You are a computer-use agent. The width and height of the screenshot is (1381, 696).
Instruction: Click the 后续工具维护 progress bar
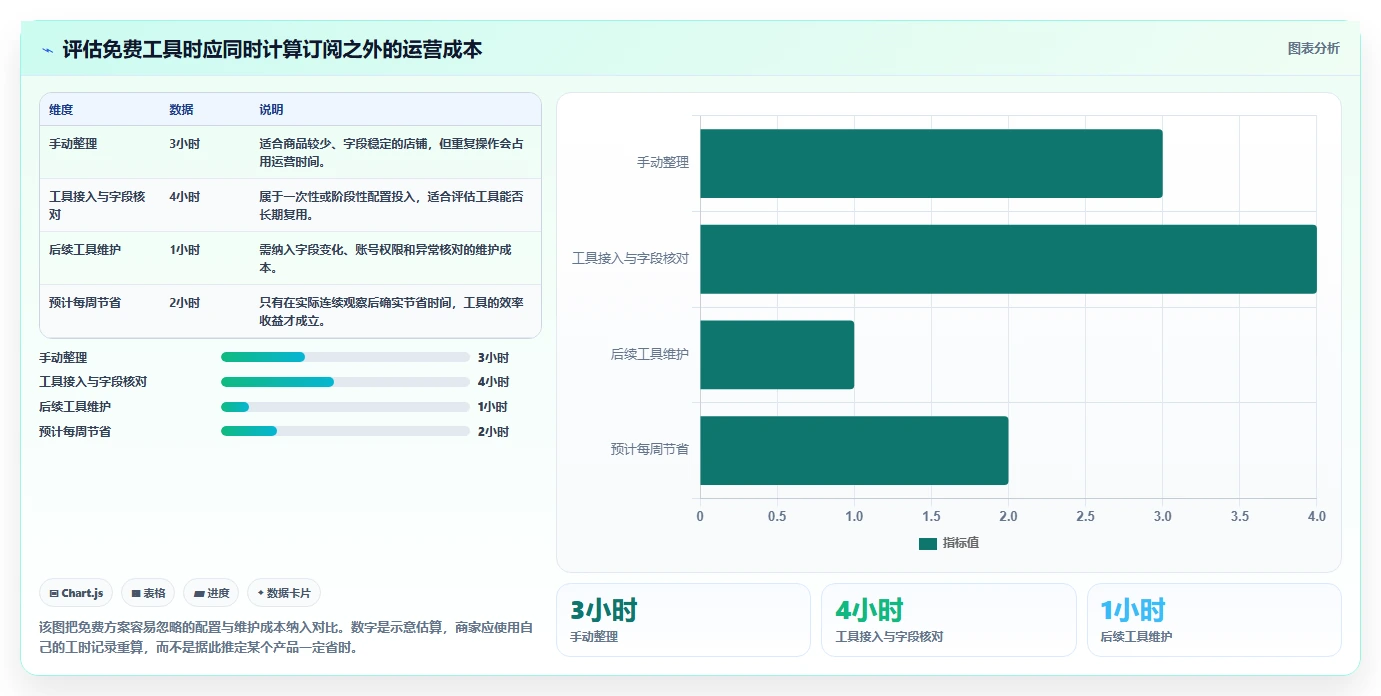[345, 407]
